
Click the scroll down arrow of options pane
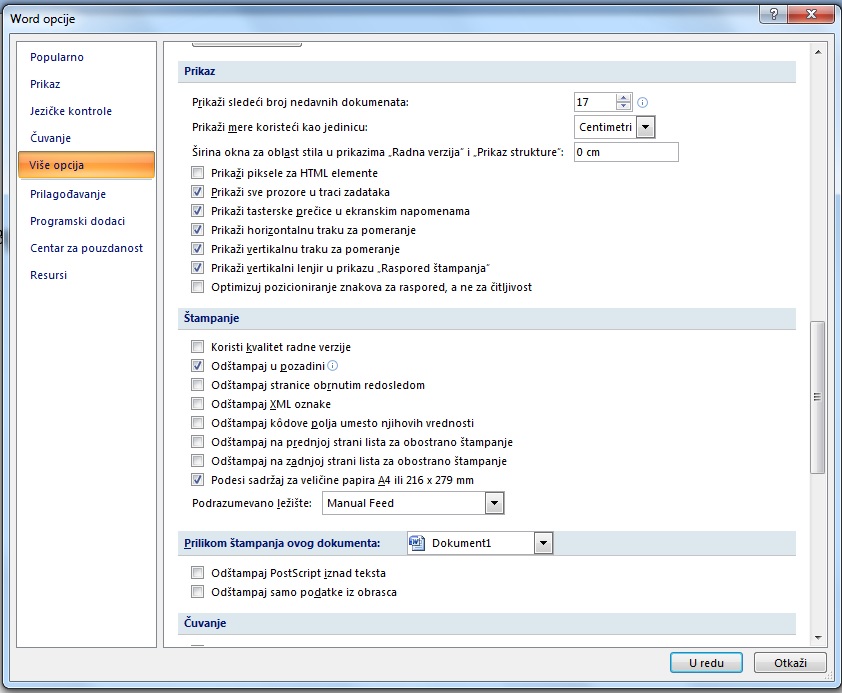click(818, 638)
